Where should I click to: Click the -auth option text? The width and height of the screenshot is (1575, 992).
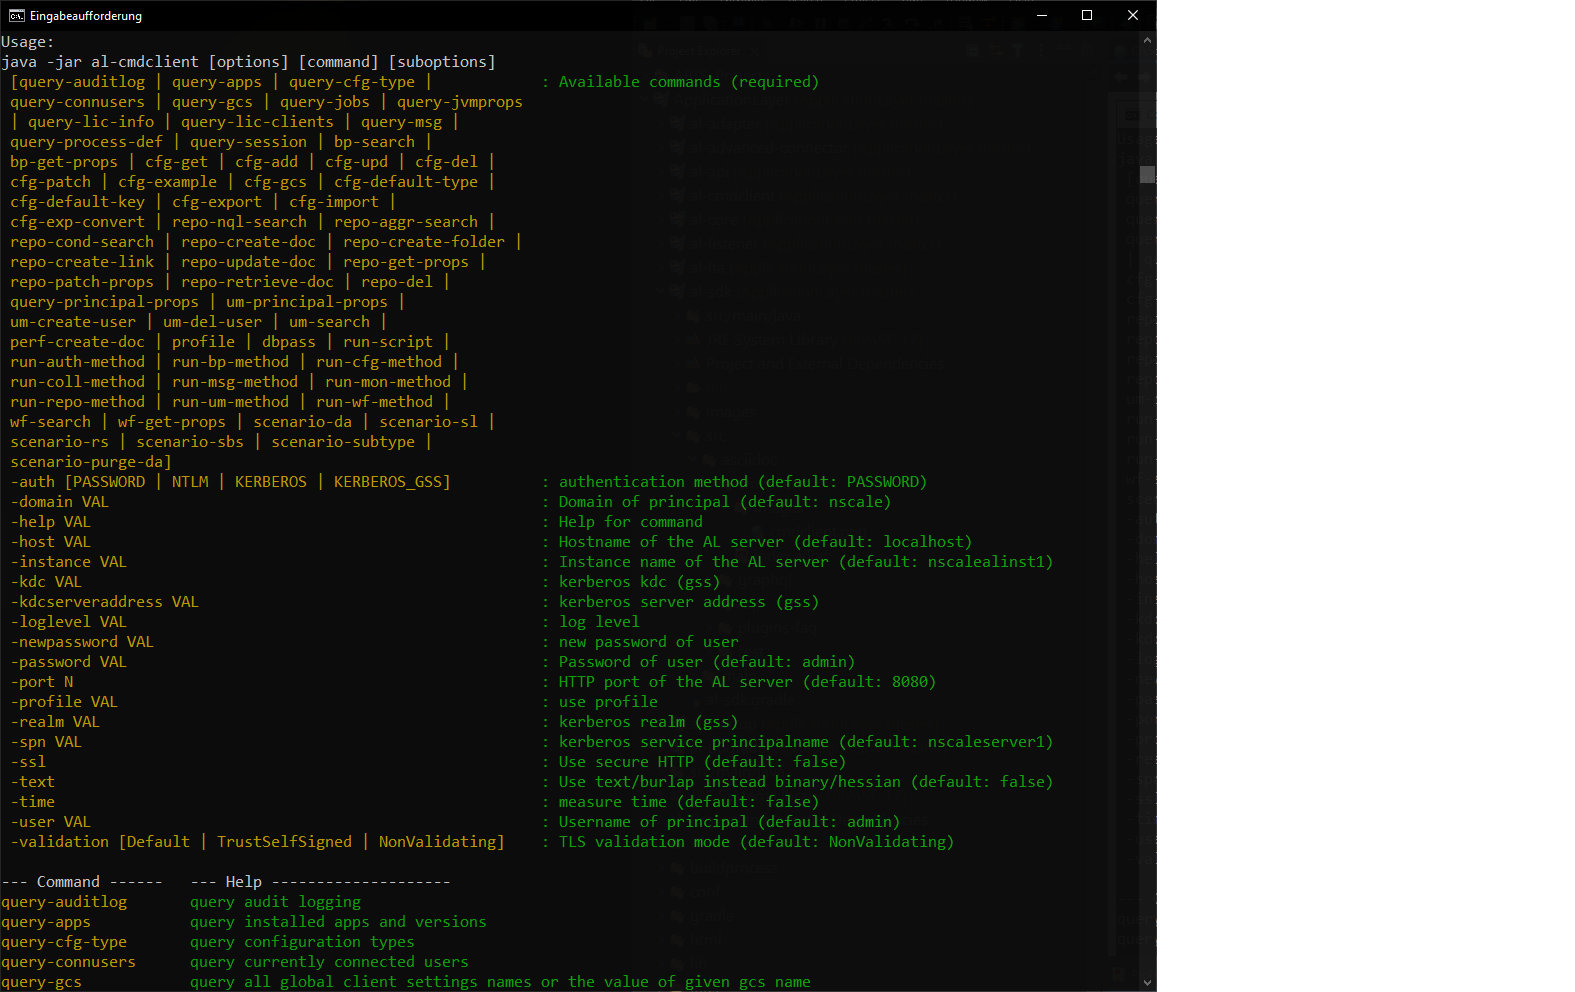click(33, 482)
